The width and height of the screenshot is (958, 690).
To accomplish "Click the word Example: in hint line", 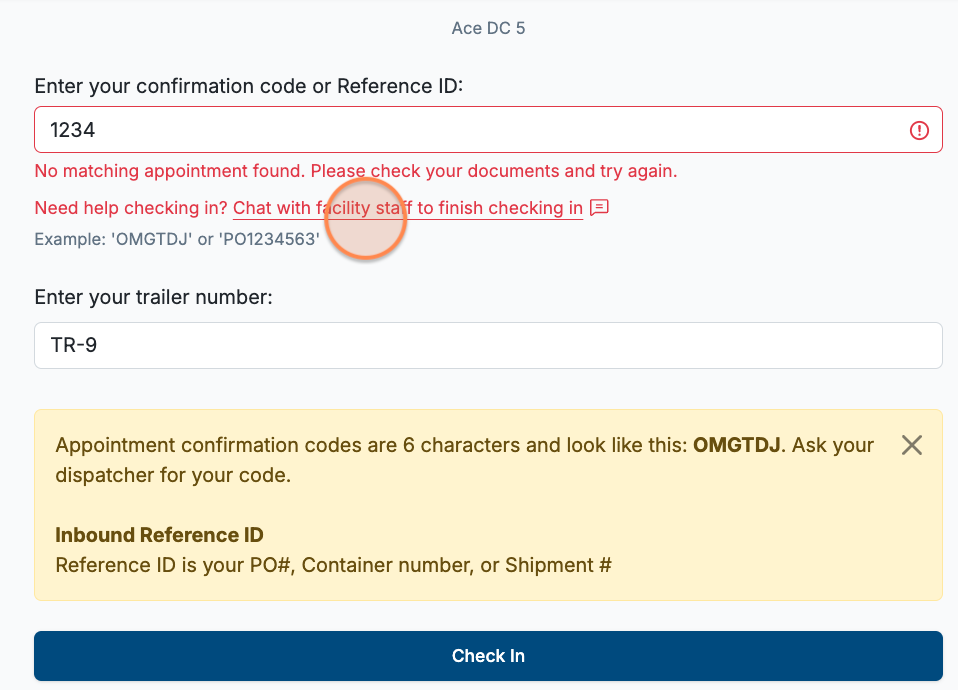I will coord(70,239).
